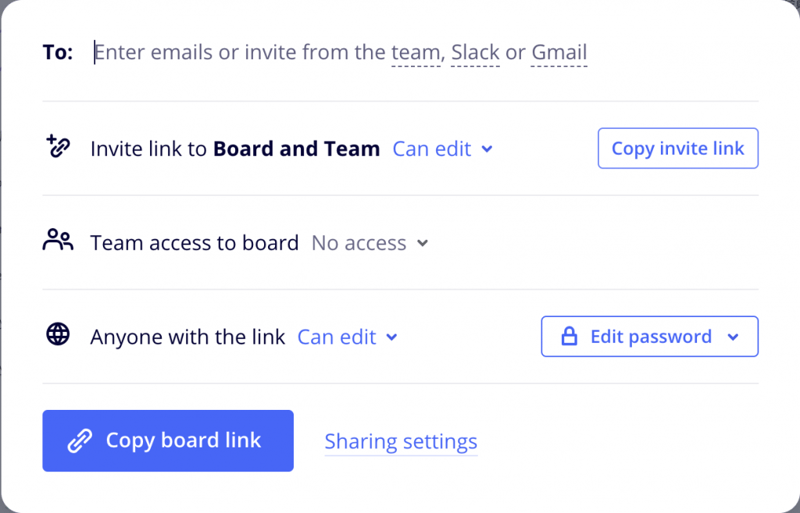800x513 pixels.
Task: Open the Team access No access dropdown
Action: (359, 243)
